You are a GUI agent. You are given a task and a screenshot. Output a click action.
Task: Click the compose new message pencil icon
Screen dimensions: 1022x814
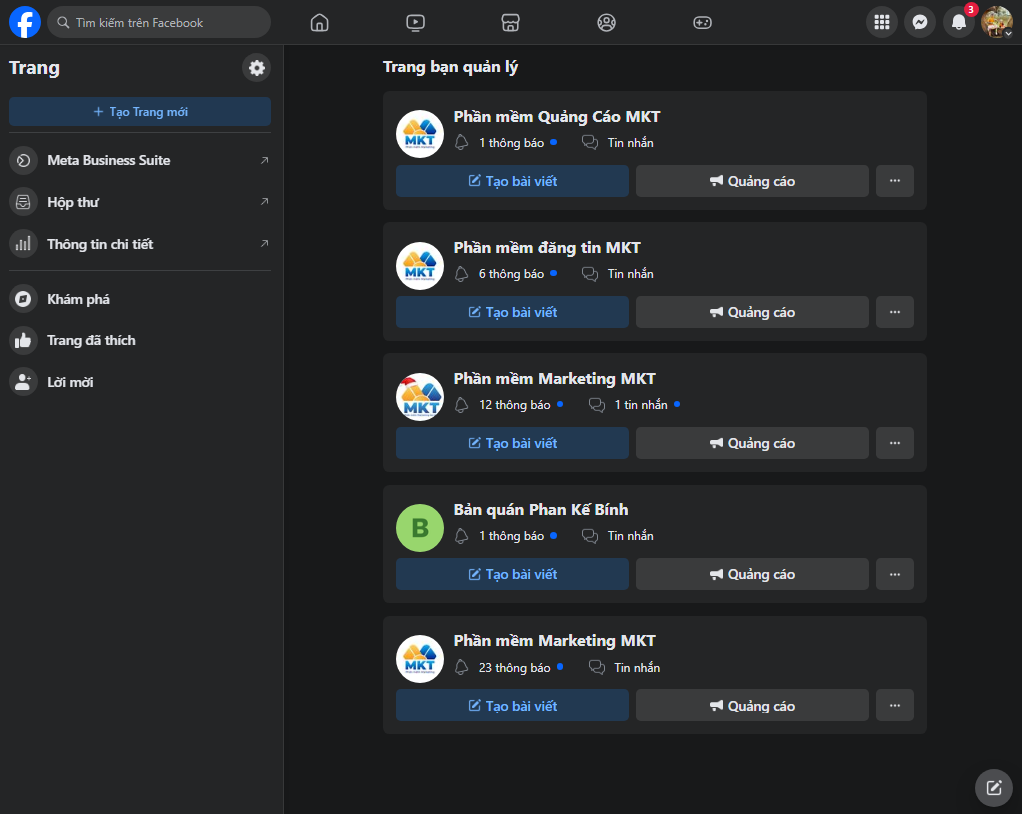993,787
